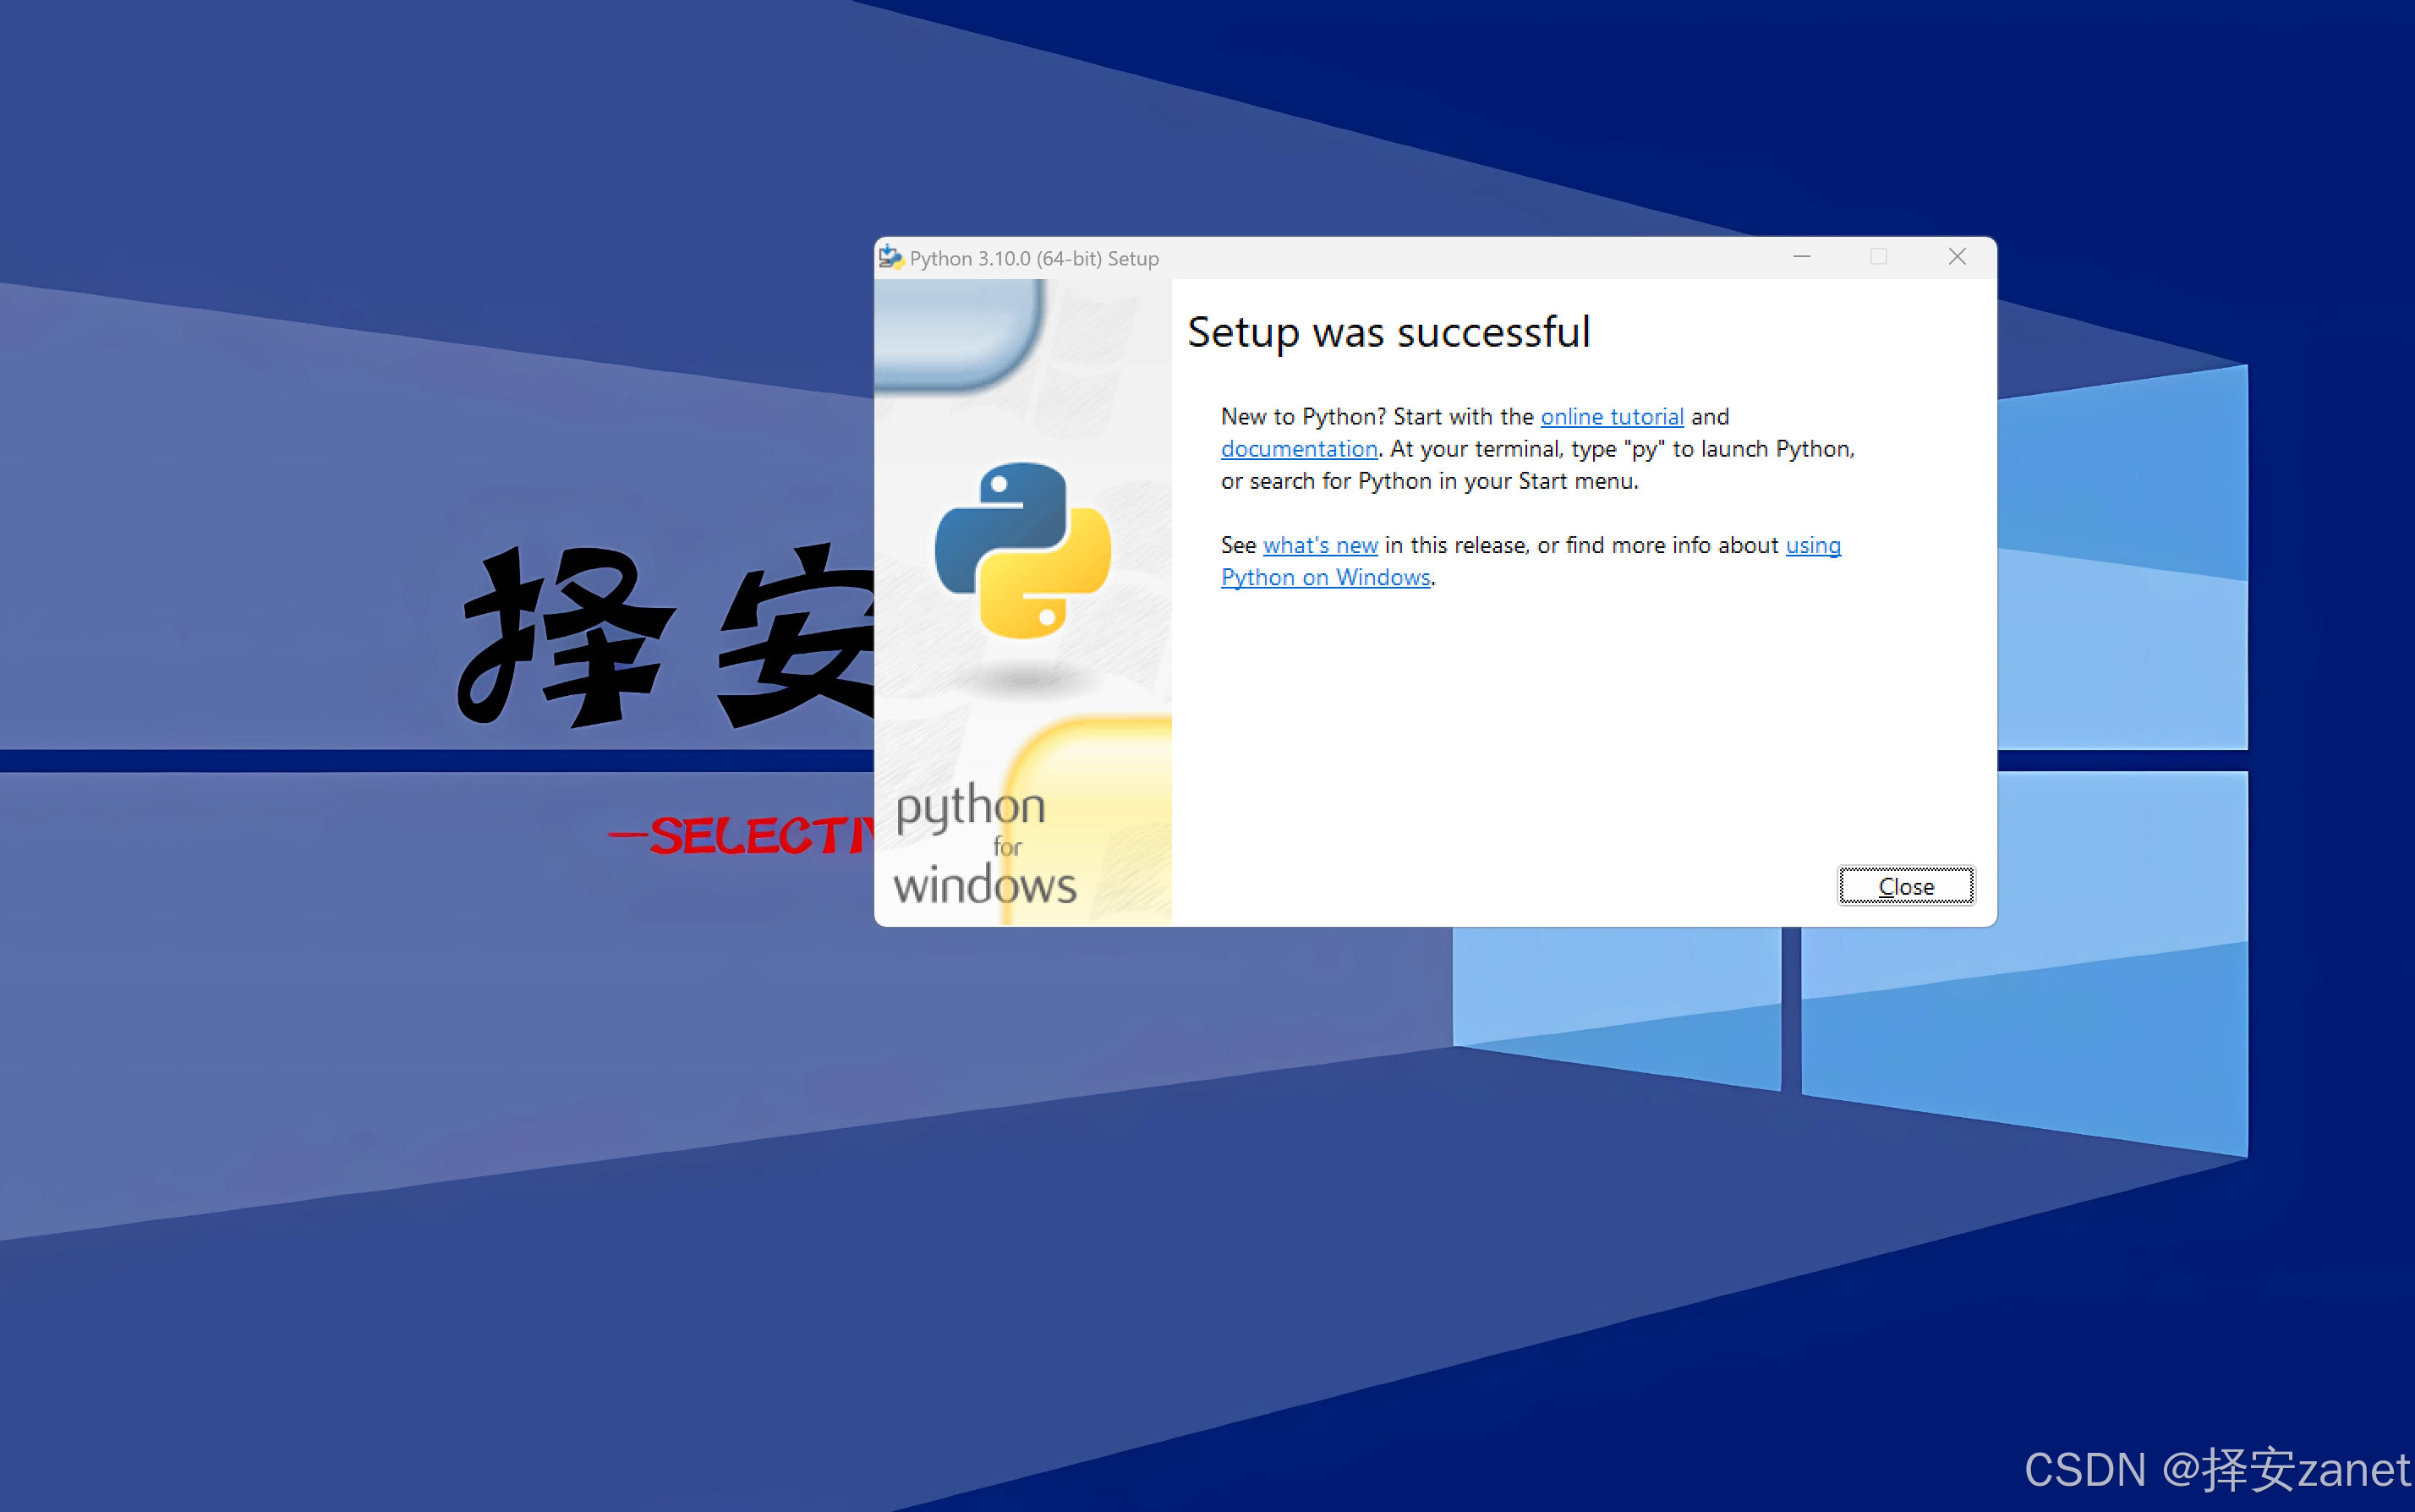Minimize the Python Setup window
Viewport: 2415px width, 1512px height.
point(1802,257)
